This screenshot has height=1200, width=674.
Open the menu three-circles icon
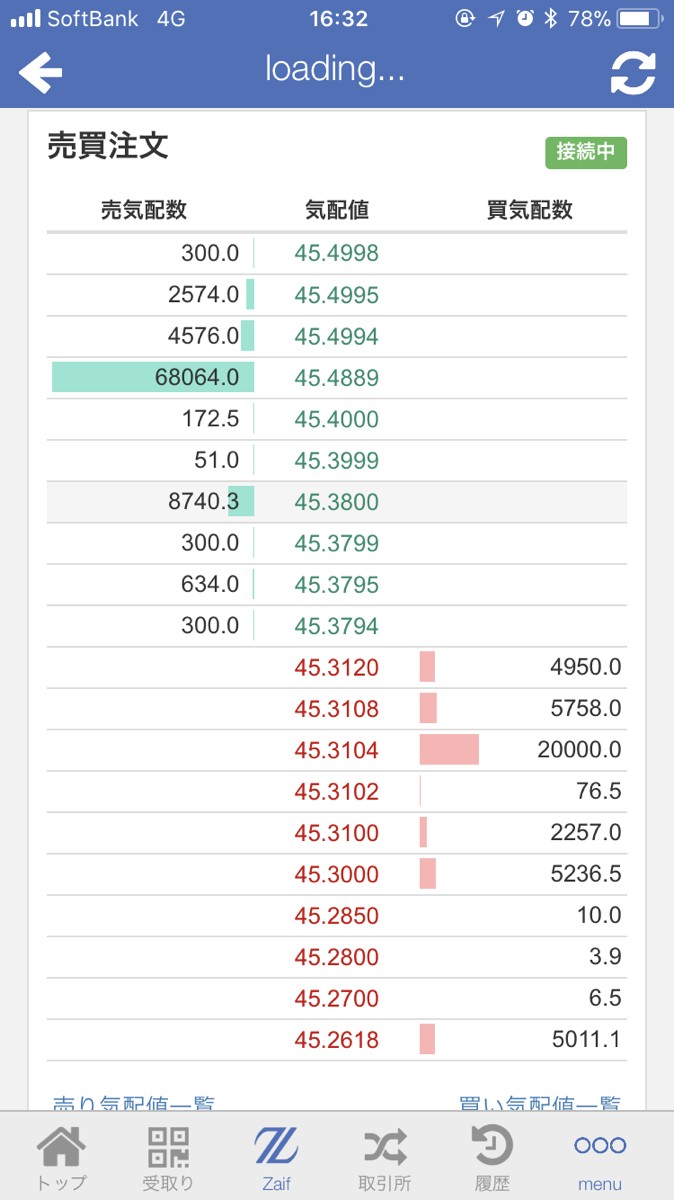click(600, 1160)
